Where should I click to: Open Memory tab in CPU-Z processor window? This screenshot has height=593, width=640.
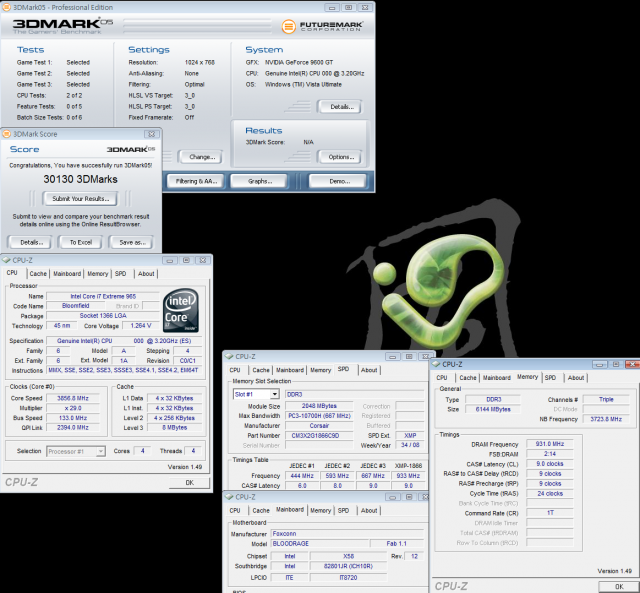(98, 274)
